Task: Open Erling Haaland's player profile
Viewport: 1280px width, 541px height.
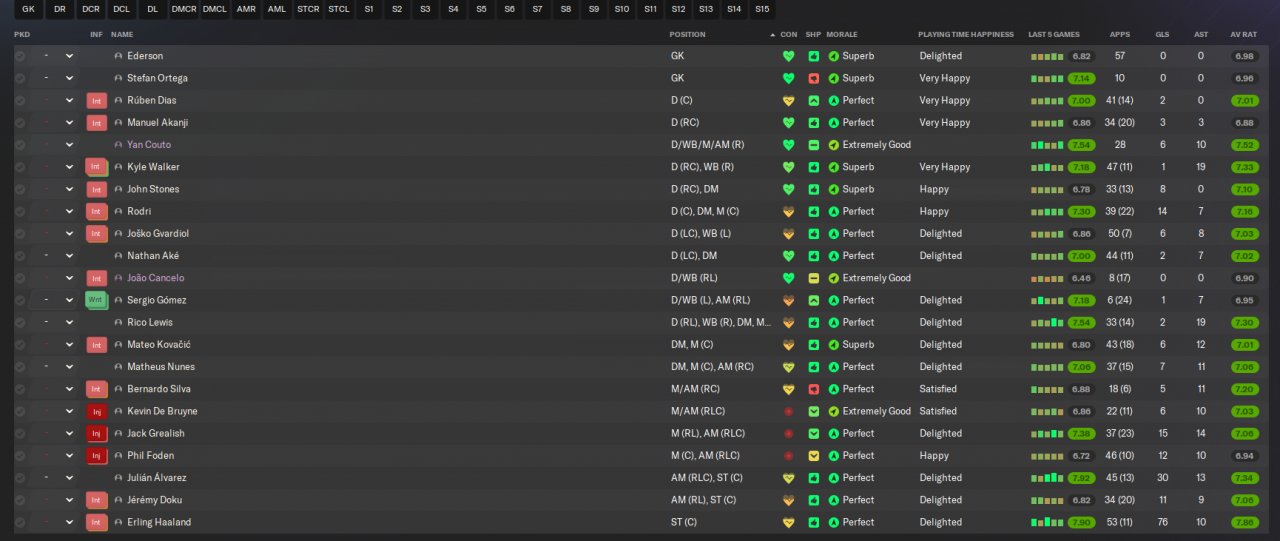Action: pos(159,522)
